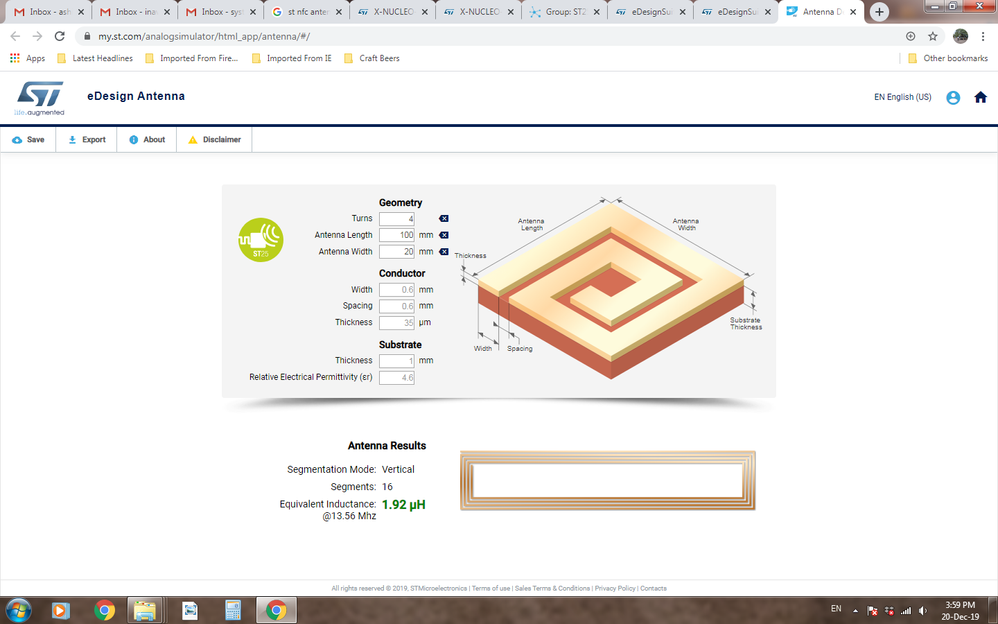Open Sales Terms & Conditions link
Screen dimensions: 998x624
(x=552, y=588)
